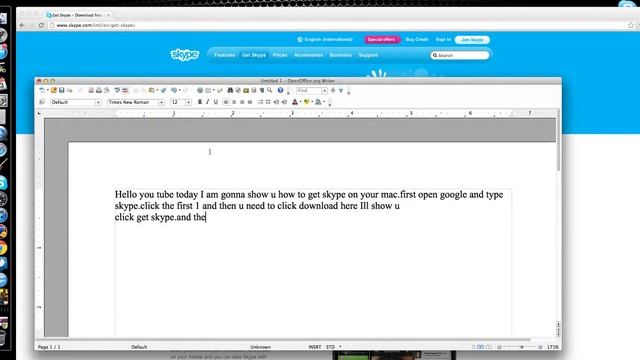Apply font color with the A icon
This screenshot has width=640, height=360.
click(x=295, y=102)
